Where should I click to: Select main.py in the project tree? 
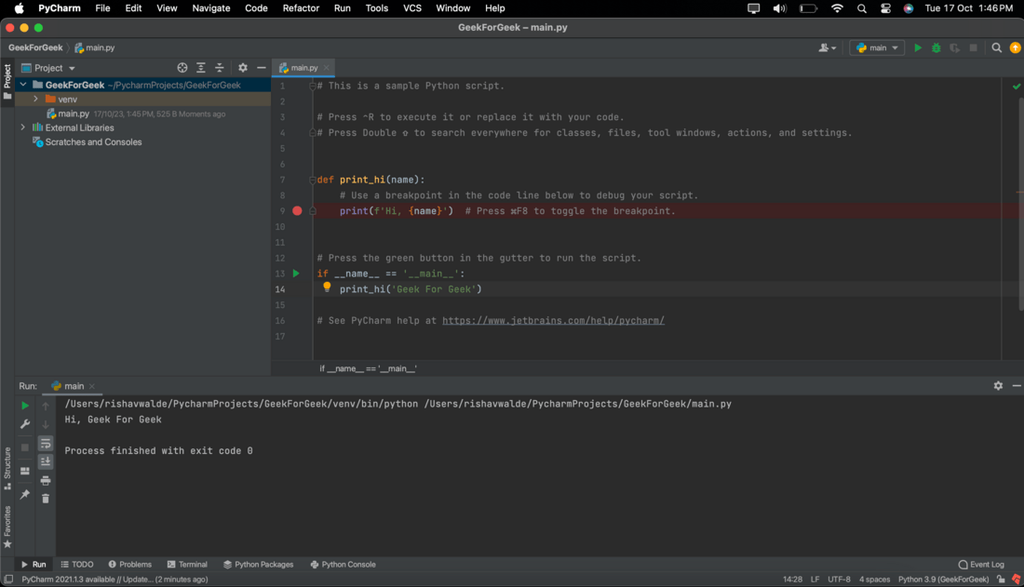(73, 114)
